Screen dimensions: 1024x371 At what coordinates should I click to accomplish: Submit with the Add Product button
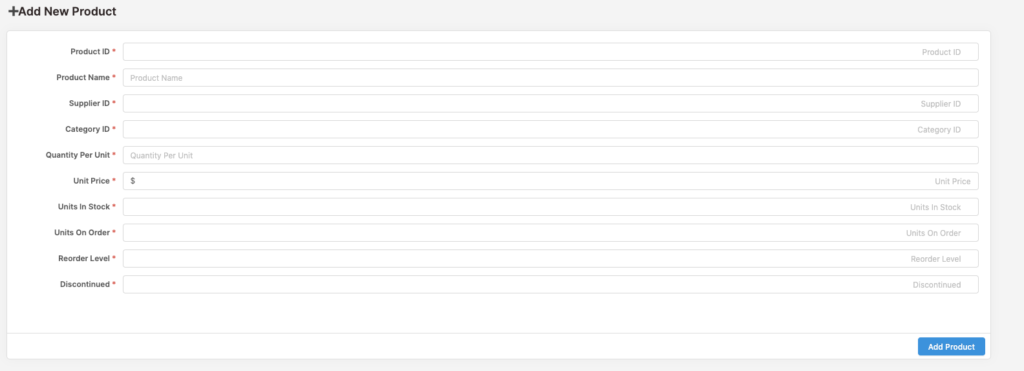(951, 347)
